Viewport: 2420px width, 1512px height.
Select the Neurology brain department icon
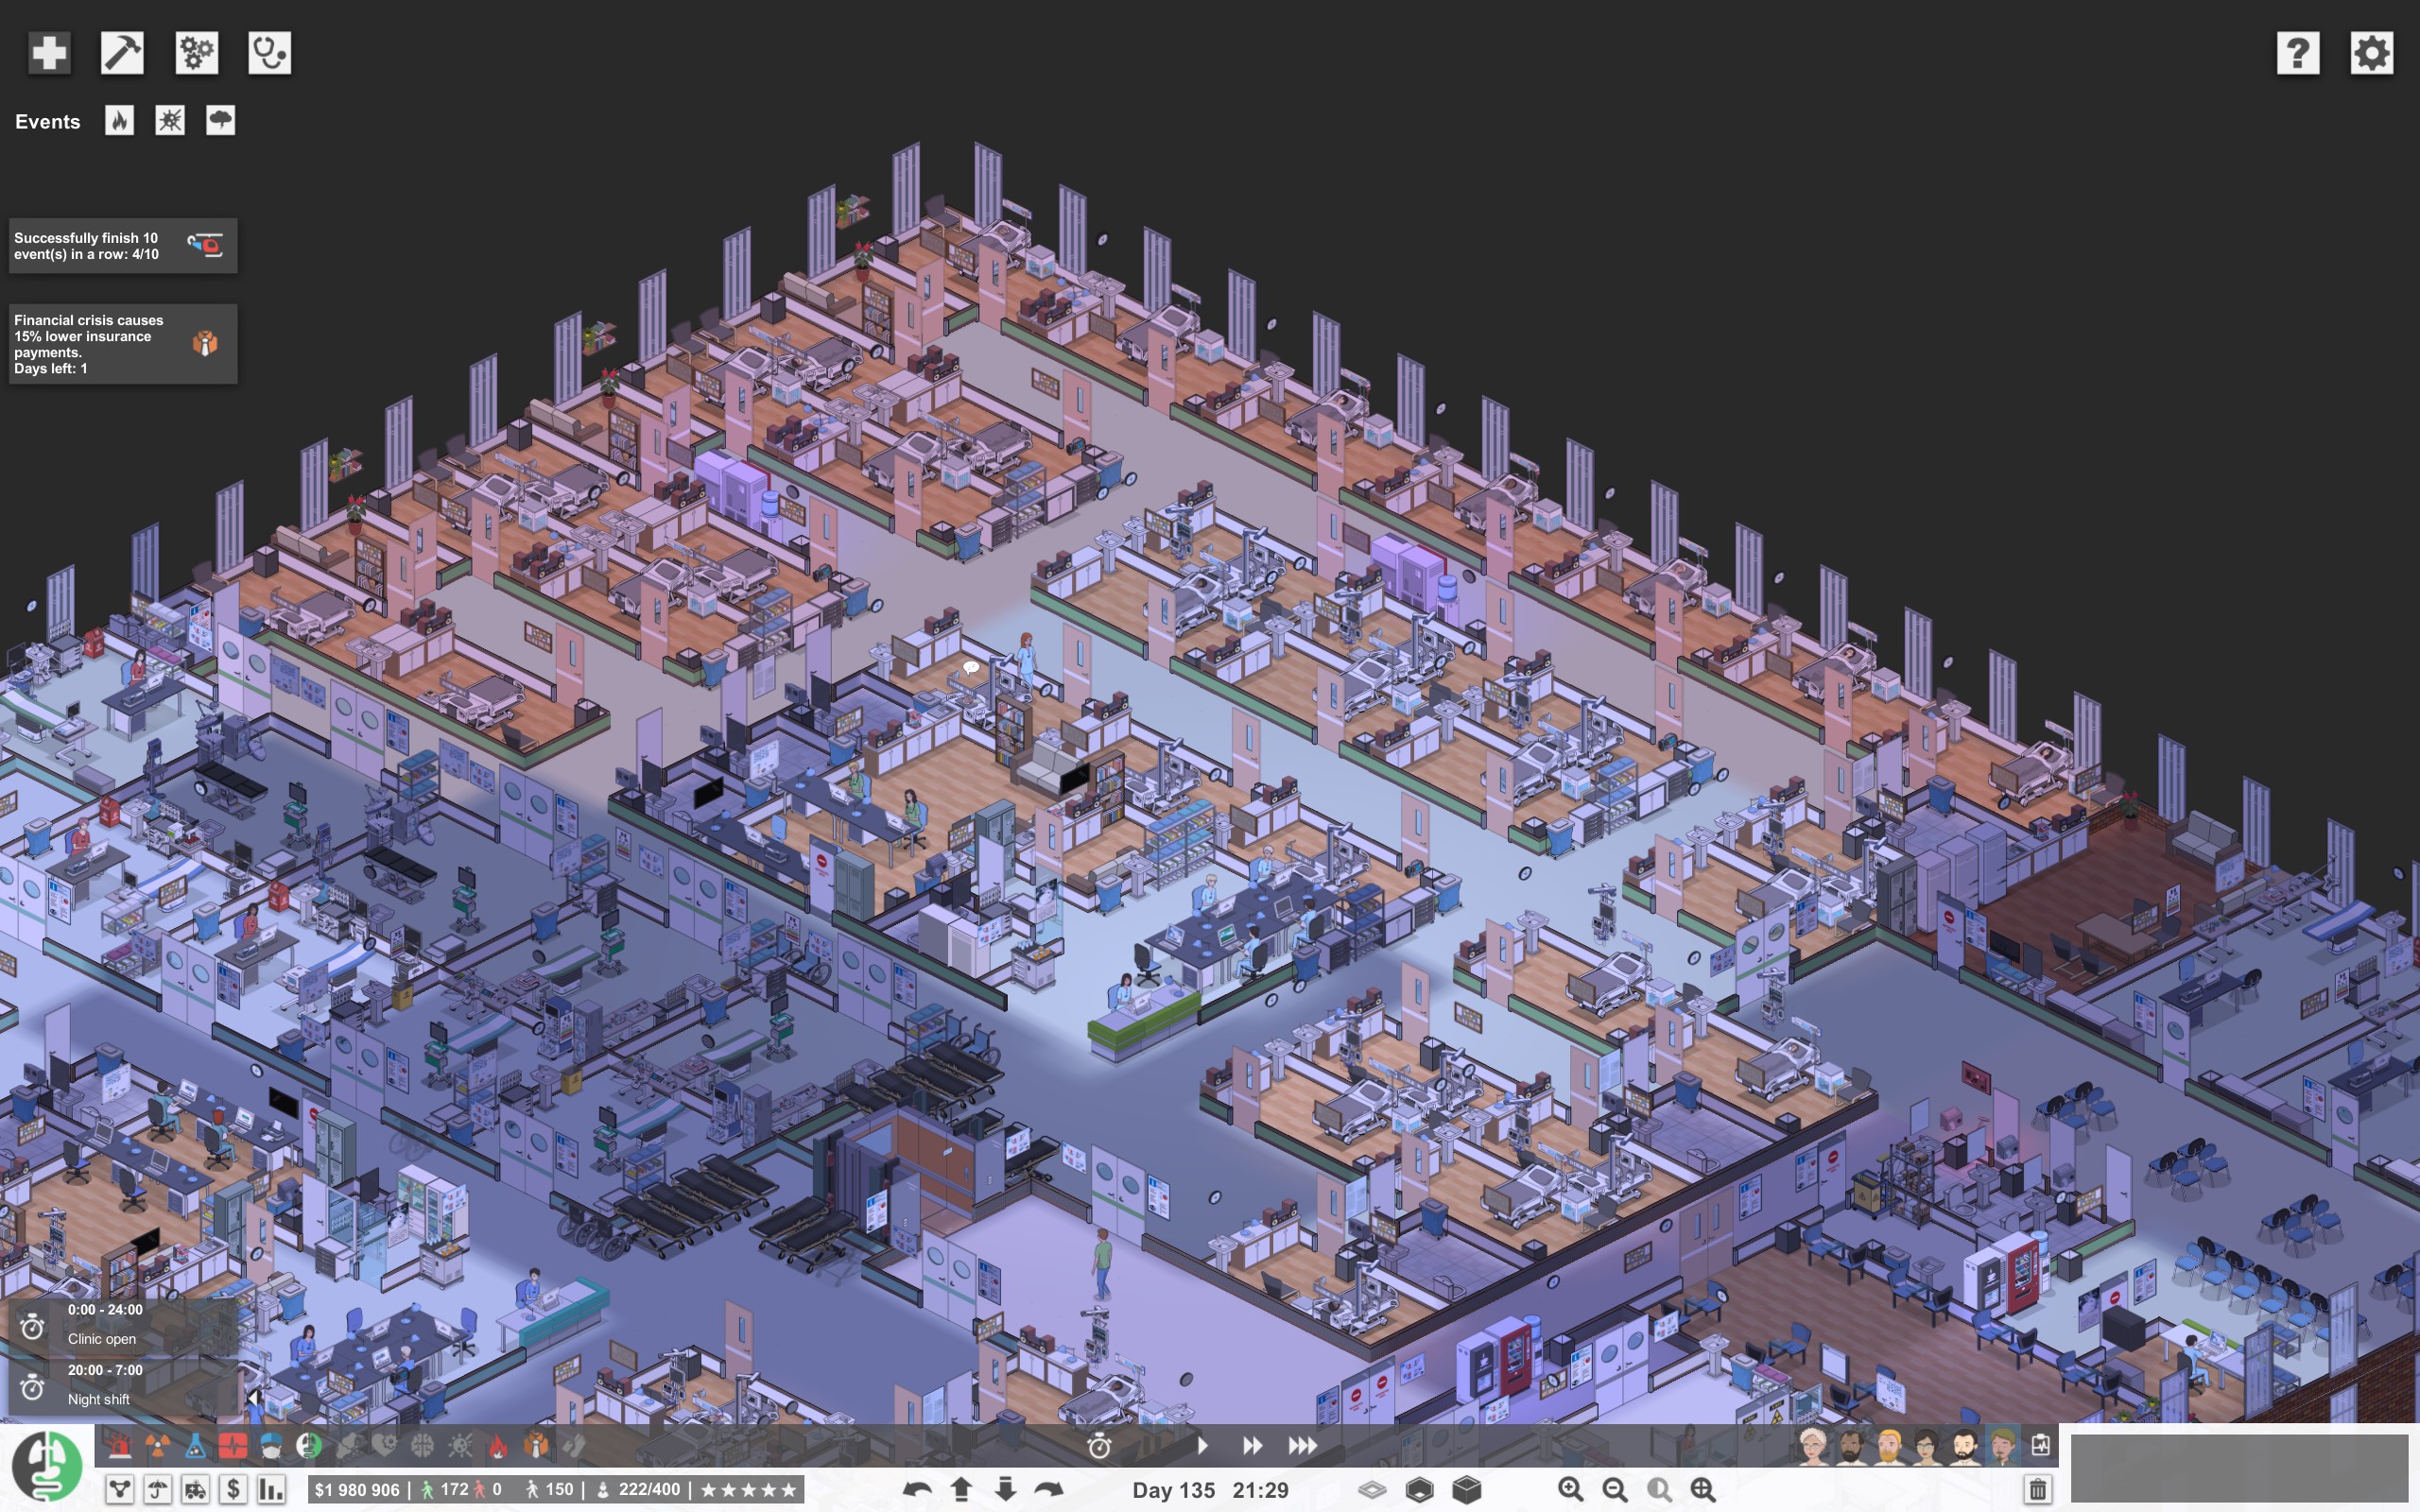pos(422,1445)
